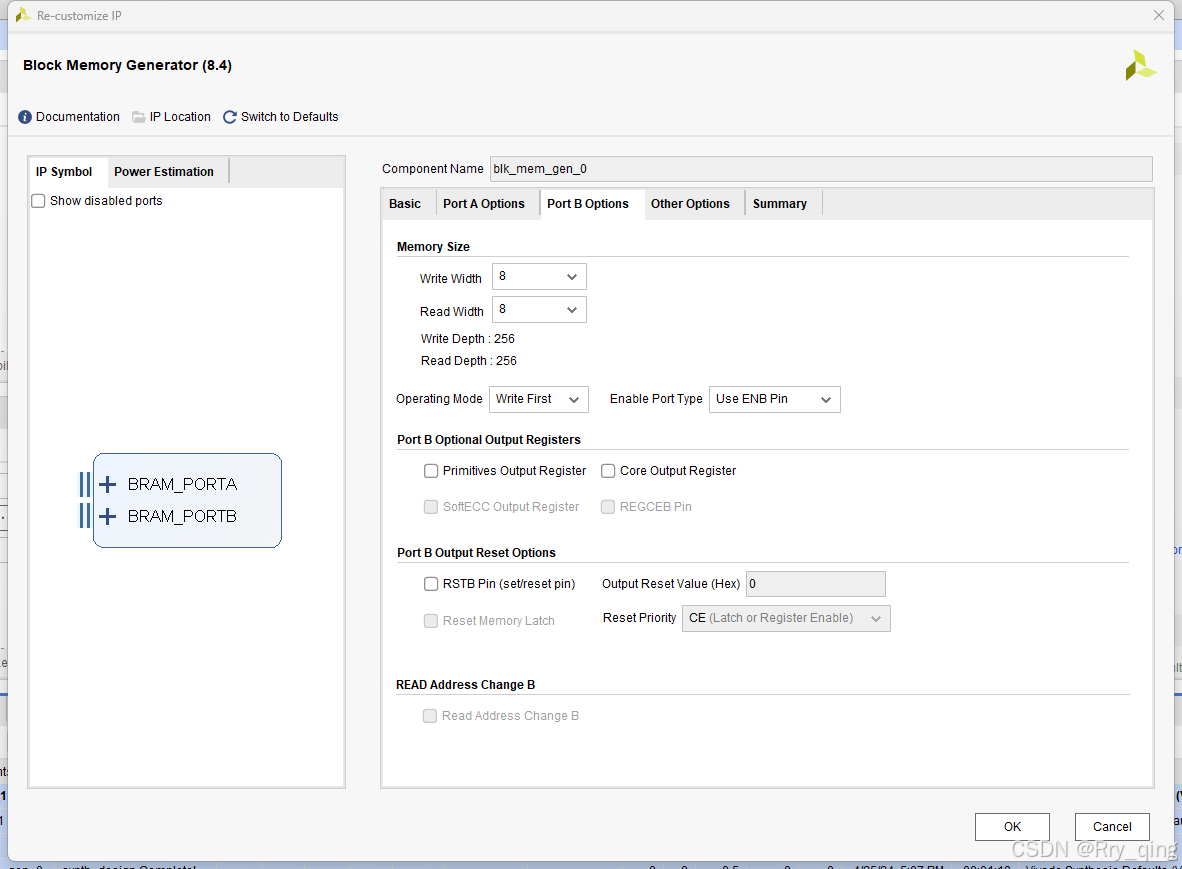Image resolution: width=1182 pixels, height=869 pixels.
Task: Enable RSTB Pin (set/reset pin)
Action: [431, 584]
